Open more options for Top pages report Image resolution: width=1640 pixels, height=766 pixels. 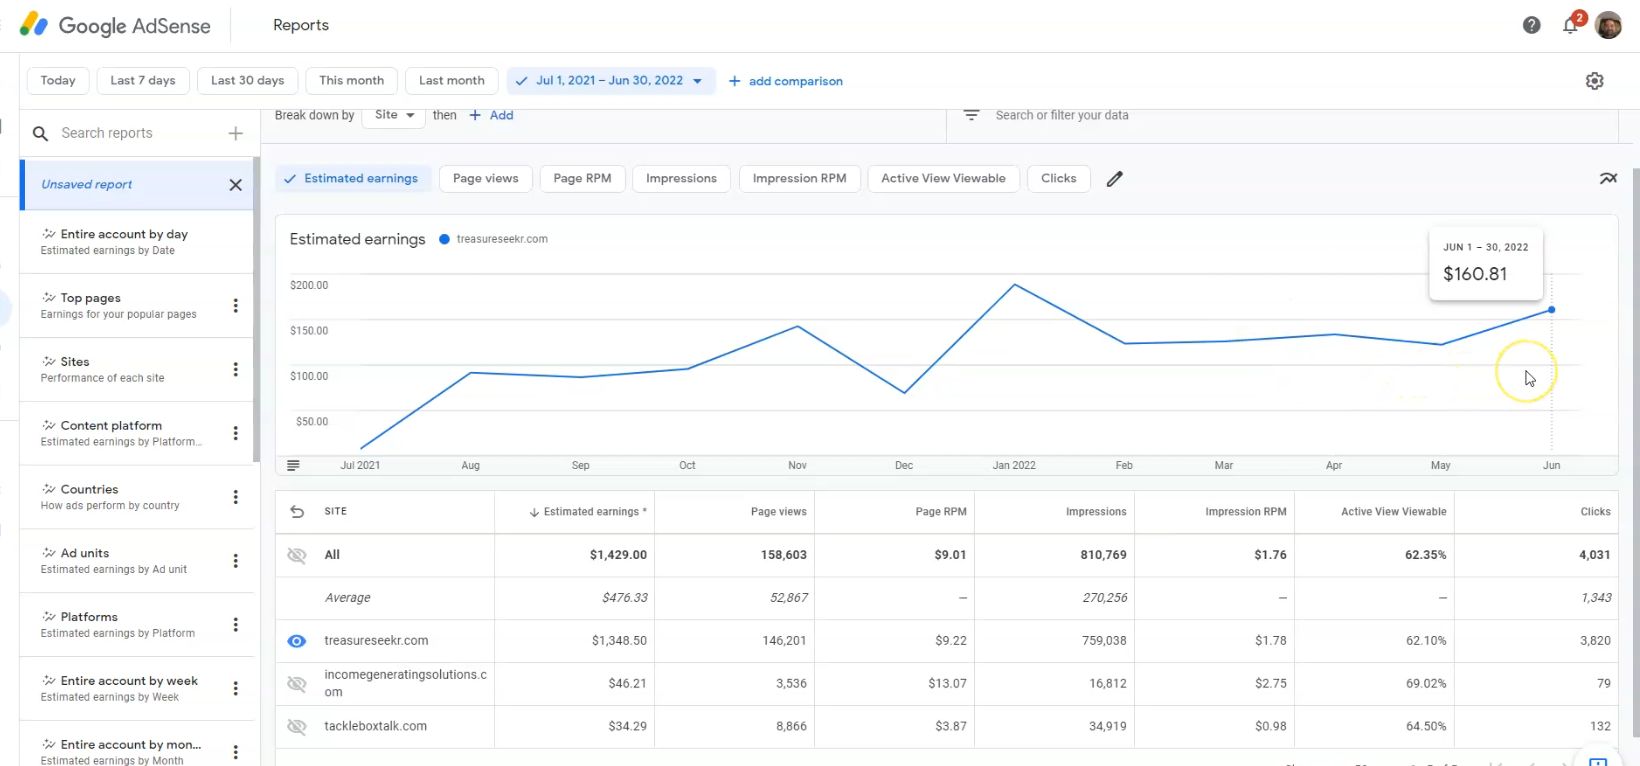236,306
